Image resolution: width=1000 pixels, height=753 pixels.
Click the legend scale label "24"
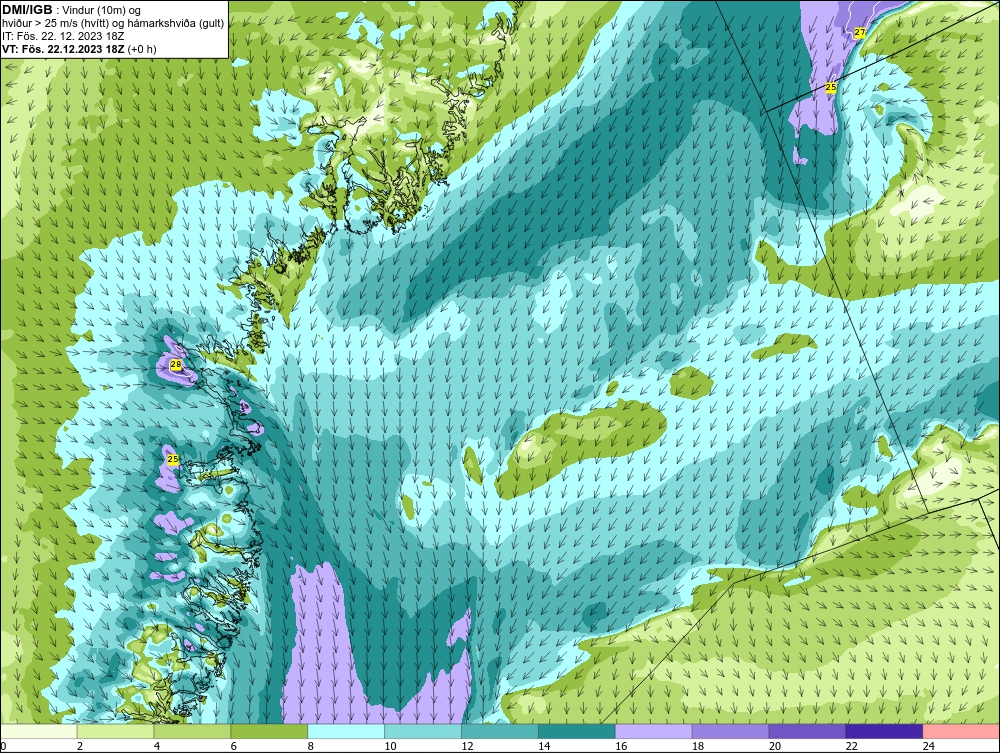tap(928, 746)
